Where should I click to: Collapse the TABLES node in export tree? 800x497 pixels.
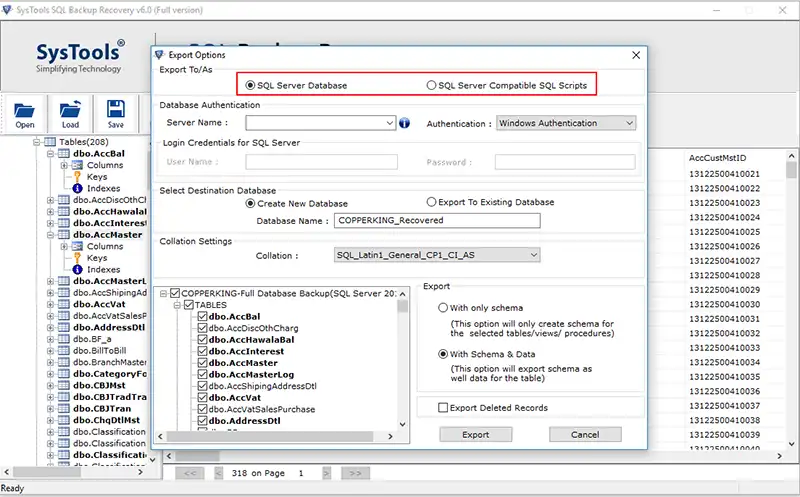tap(177, 305)
